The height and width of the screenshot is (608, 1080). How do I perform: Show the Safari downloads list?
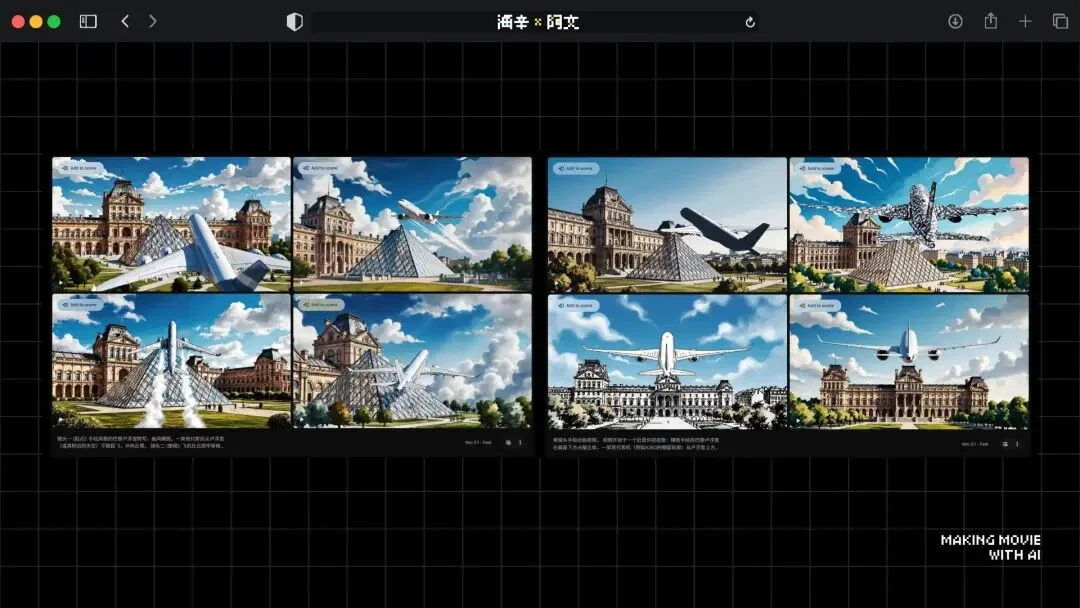[x=955, y=21]
